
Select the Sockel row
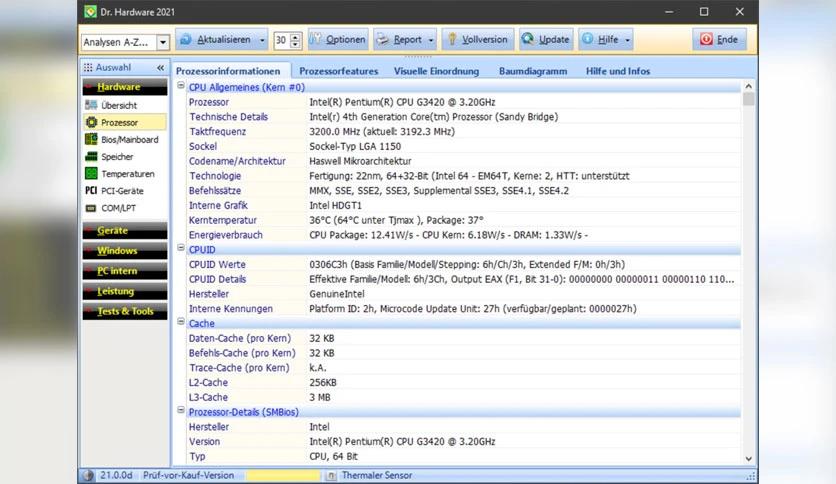[x=463, y=146]
